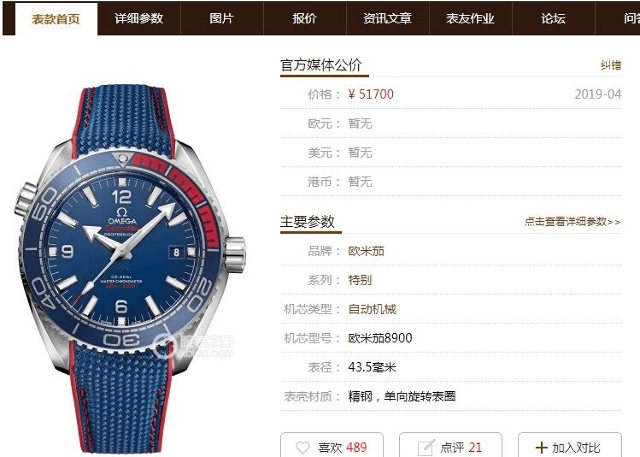Screen dimensions: 640x457
Task: Open the 表款首页 tab
Action: click(x=56, y=19)
